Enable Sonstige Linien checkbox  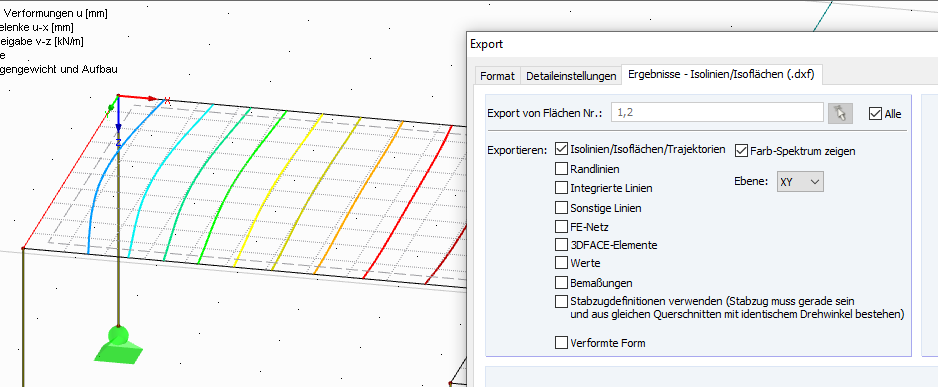[x=561, y=208]
